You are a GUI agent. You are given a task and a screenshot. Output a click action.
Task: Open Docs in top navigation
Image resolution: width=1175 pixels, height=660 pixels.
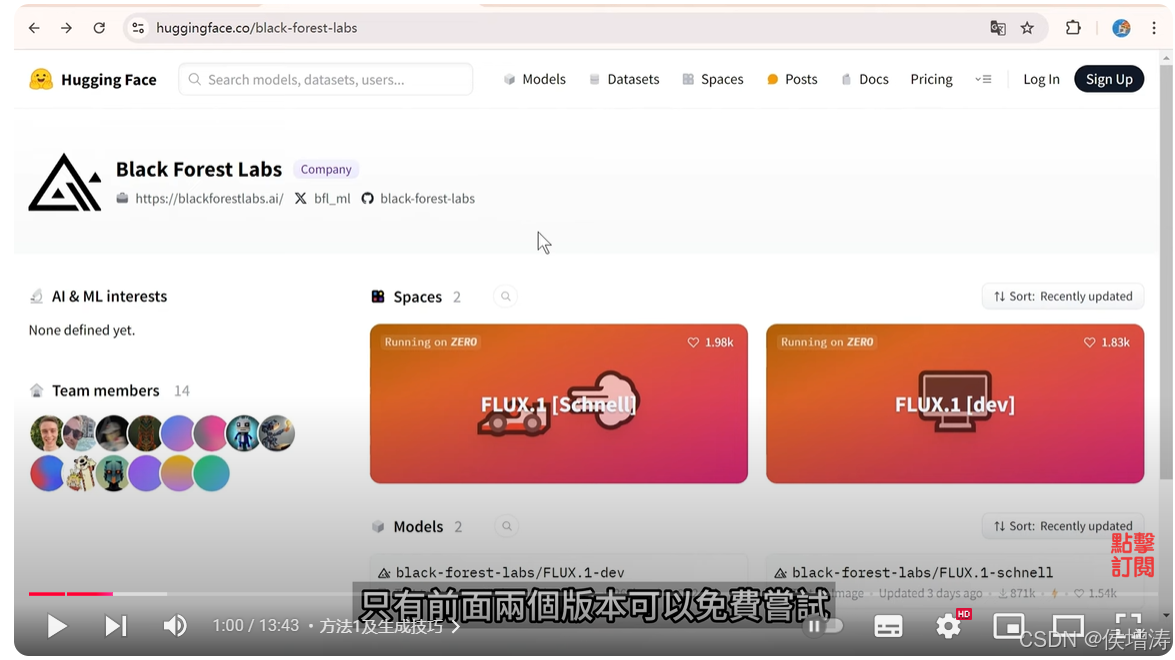[x=865, y=79]
